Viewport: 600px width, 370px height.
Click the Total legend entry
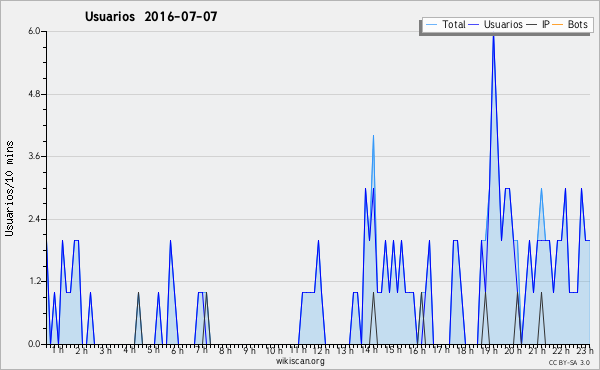445,24
